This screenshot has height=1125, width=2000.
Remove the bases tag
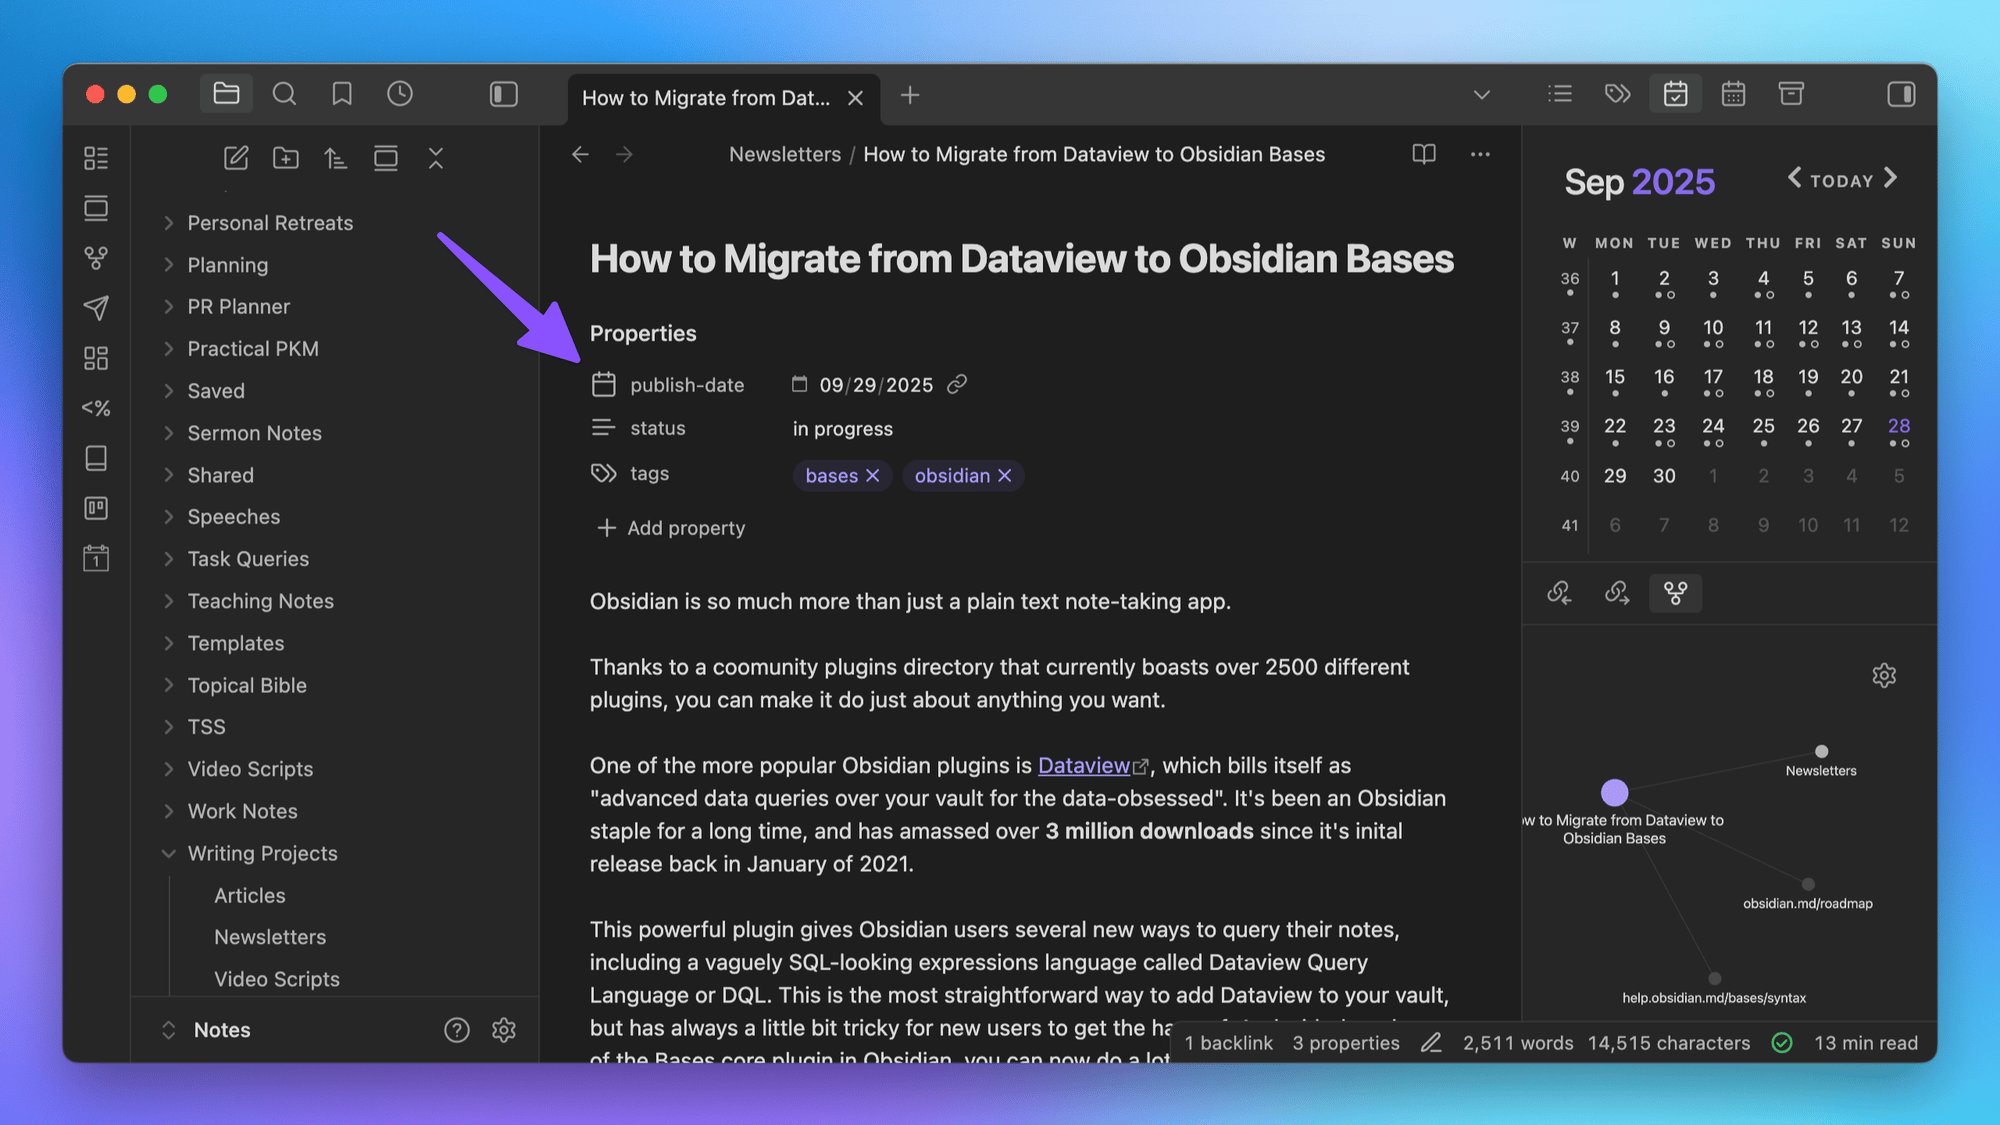873,476
